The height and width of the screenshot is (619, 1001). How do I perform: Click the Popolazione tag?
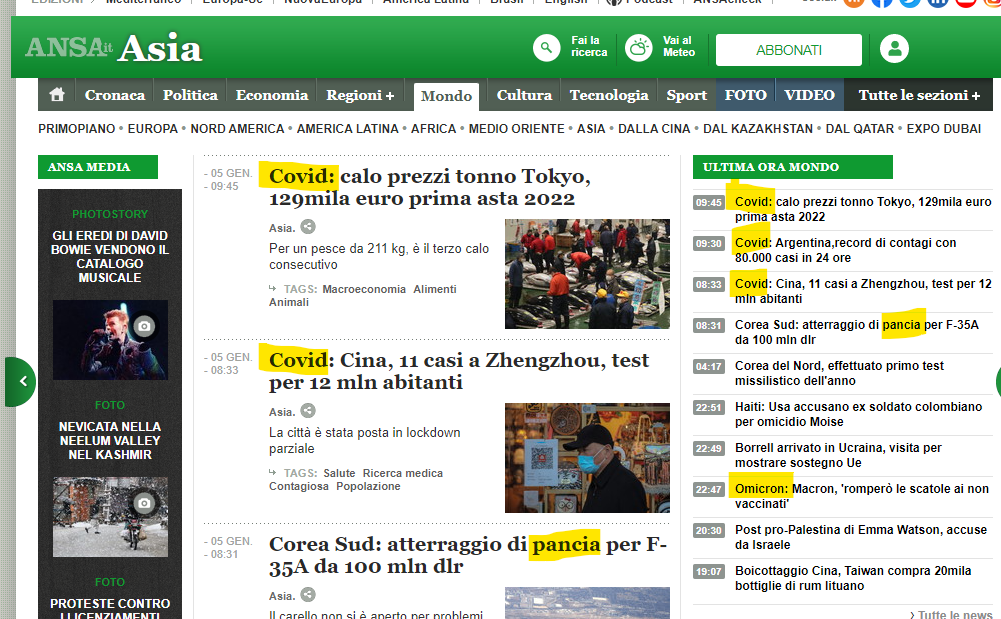click(x=368, y=486)
